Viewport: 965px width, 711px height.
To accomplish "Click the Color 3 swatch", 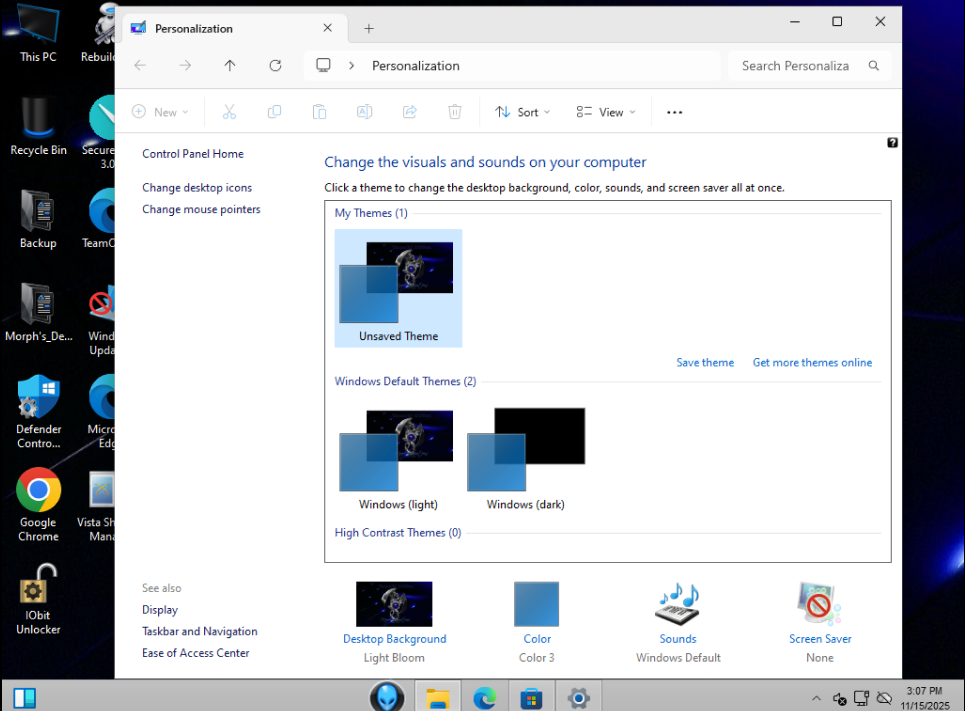I will (x=536, y=604).
